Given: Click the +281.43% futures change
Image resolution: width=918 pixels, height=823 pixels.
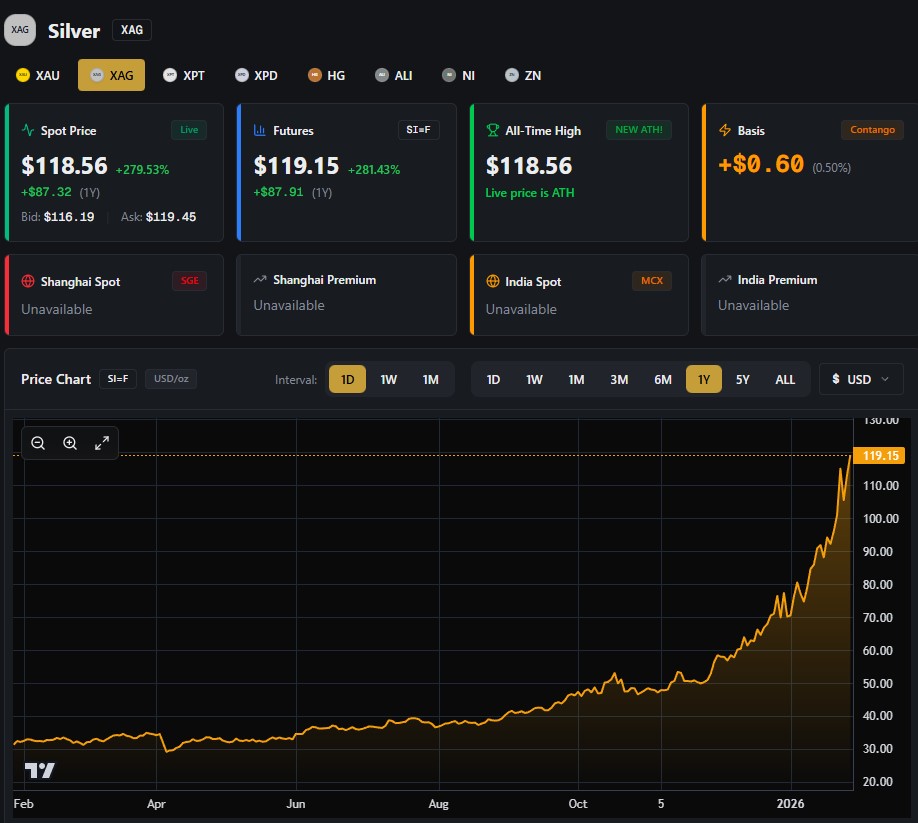Looking at the screenshot, I should [374, 170].
